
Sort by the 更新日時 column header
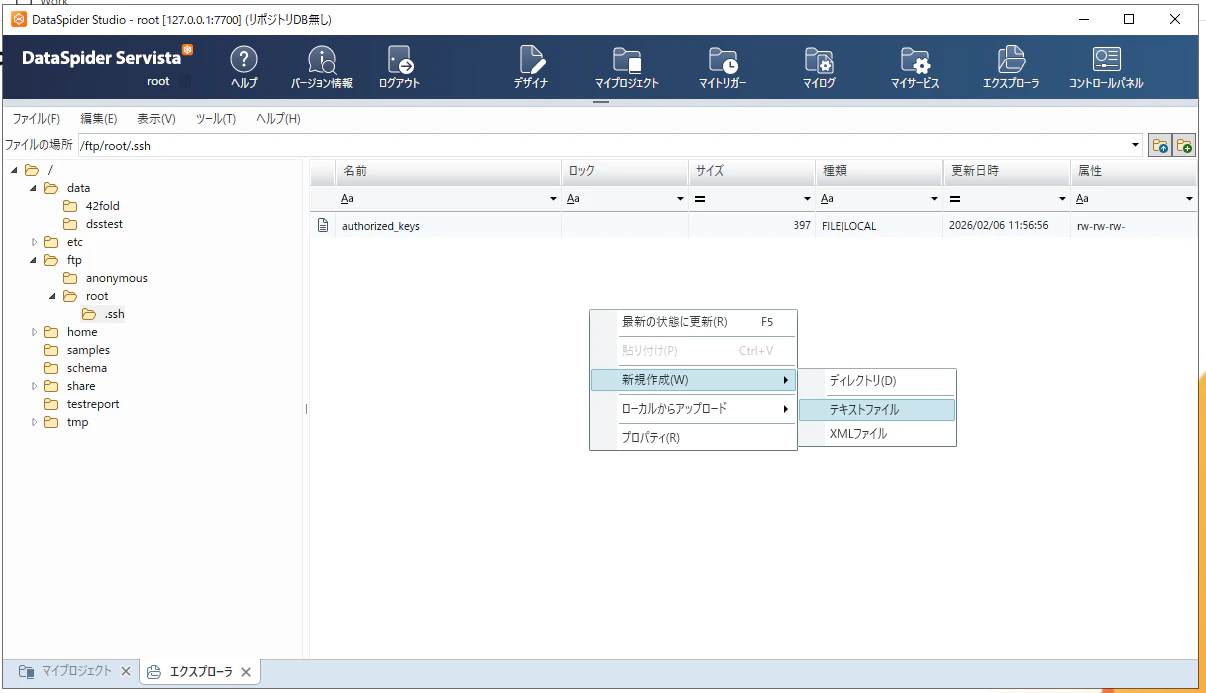tap(1006, 171)
